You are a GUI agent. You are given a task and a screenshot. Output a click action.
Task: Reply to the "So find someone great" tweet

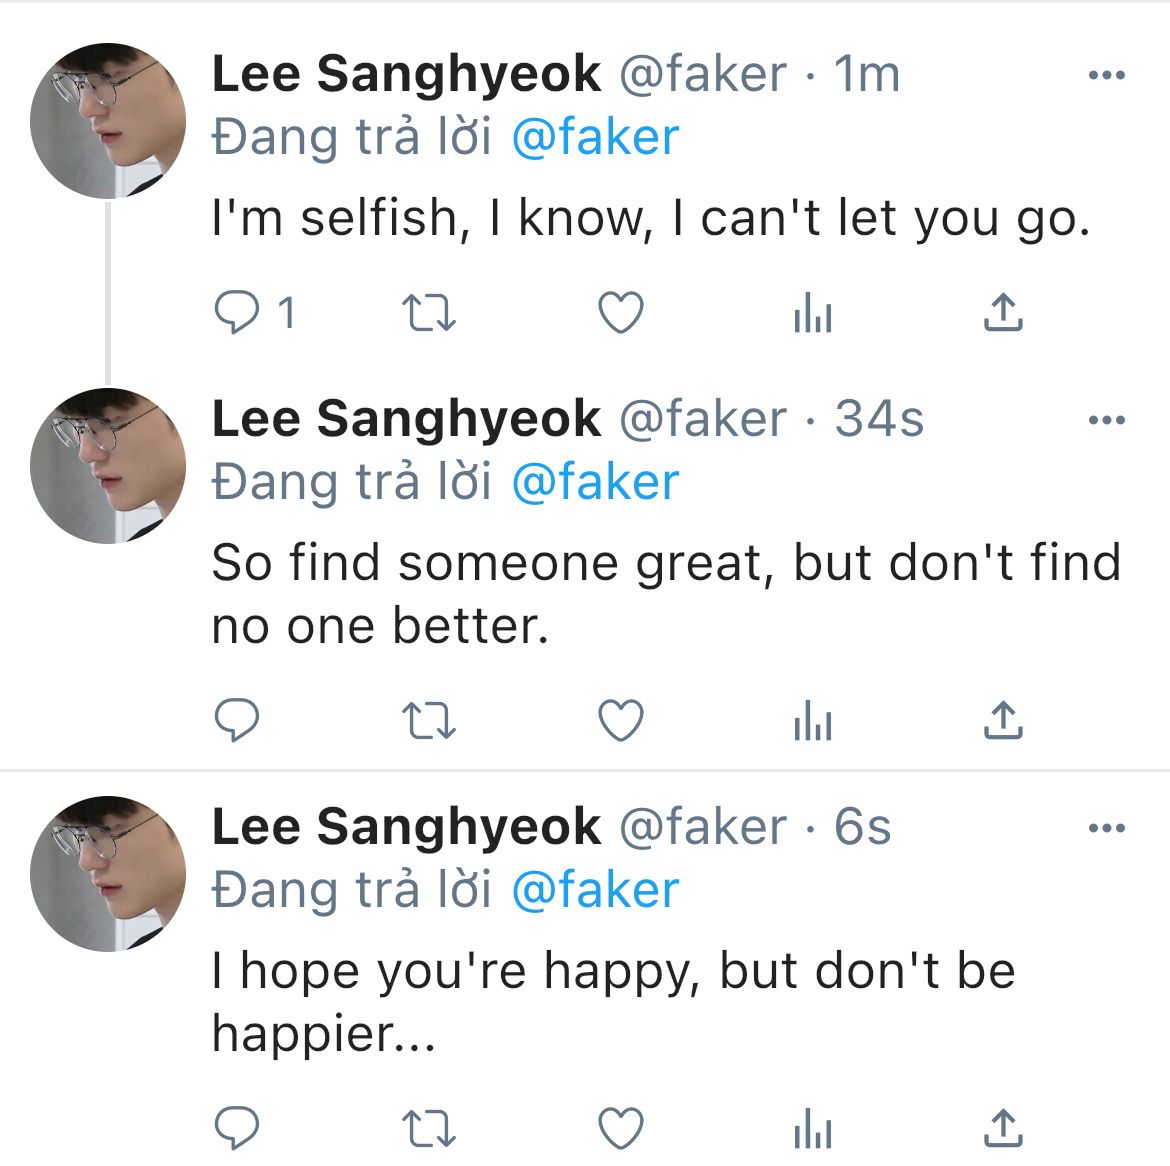(x=237, y=720)
